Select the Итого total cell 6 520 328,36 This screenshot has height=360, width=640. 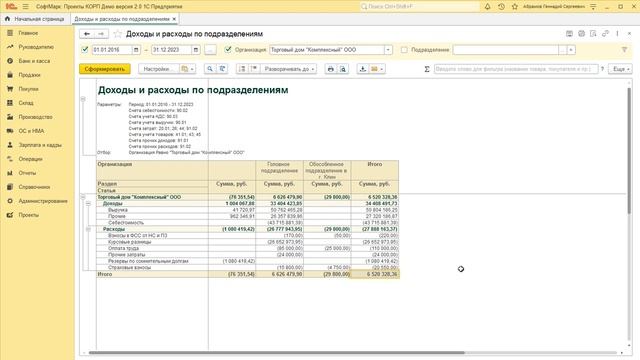[375, 274]
